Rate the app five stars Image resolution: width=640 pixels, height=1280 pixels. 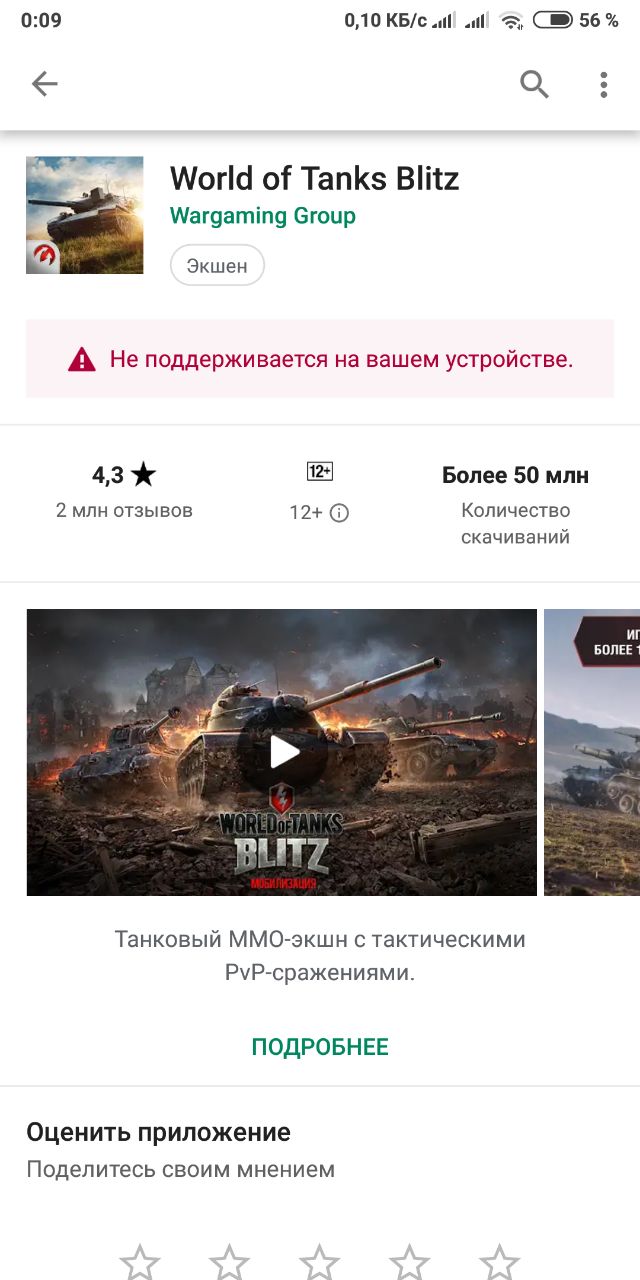pyautogui.click(x=499, y=1262)
